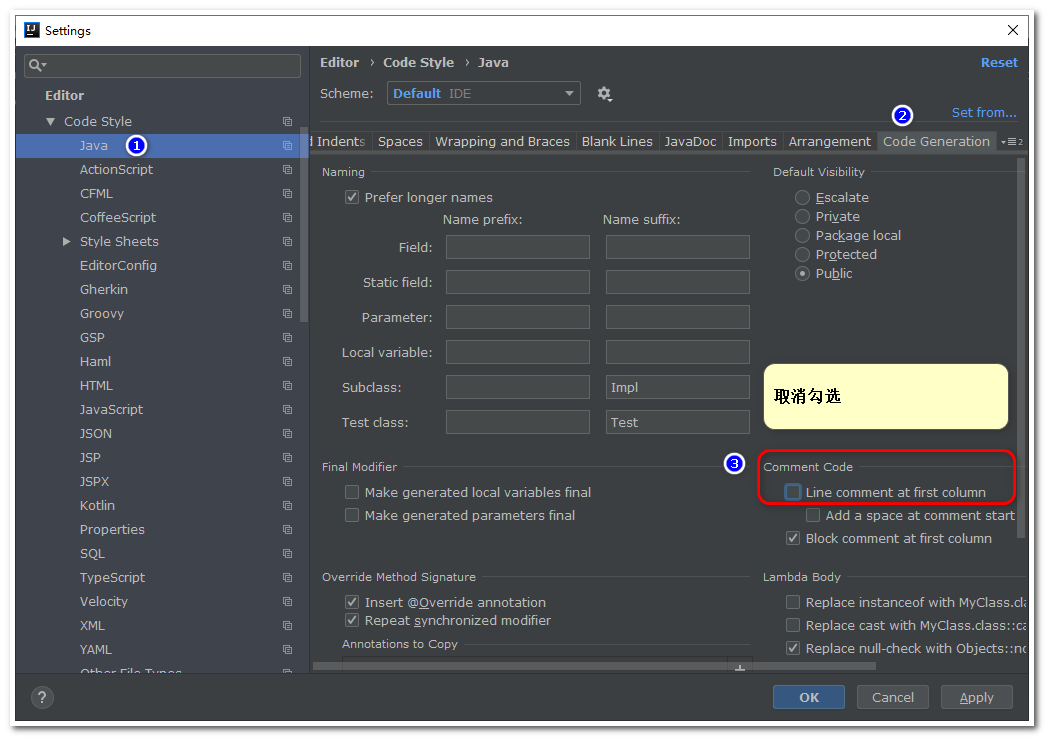The width and height of the screenshot is (1045, 737).
Task: Click the copy icon beside Java row
Action: tap(287, 145)
